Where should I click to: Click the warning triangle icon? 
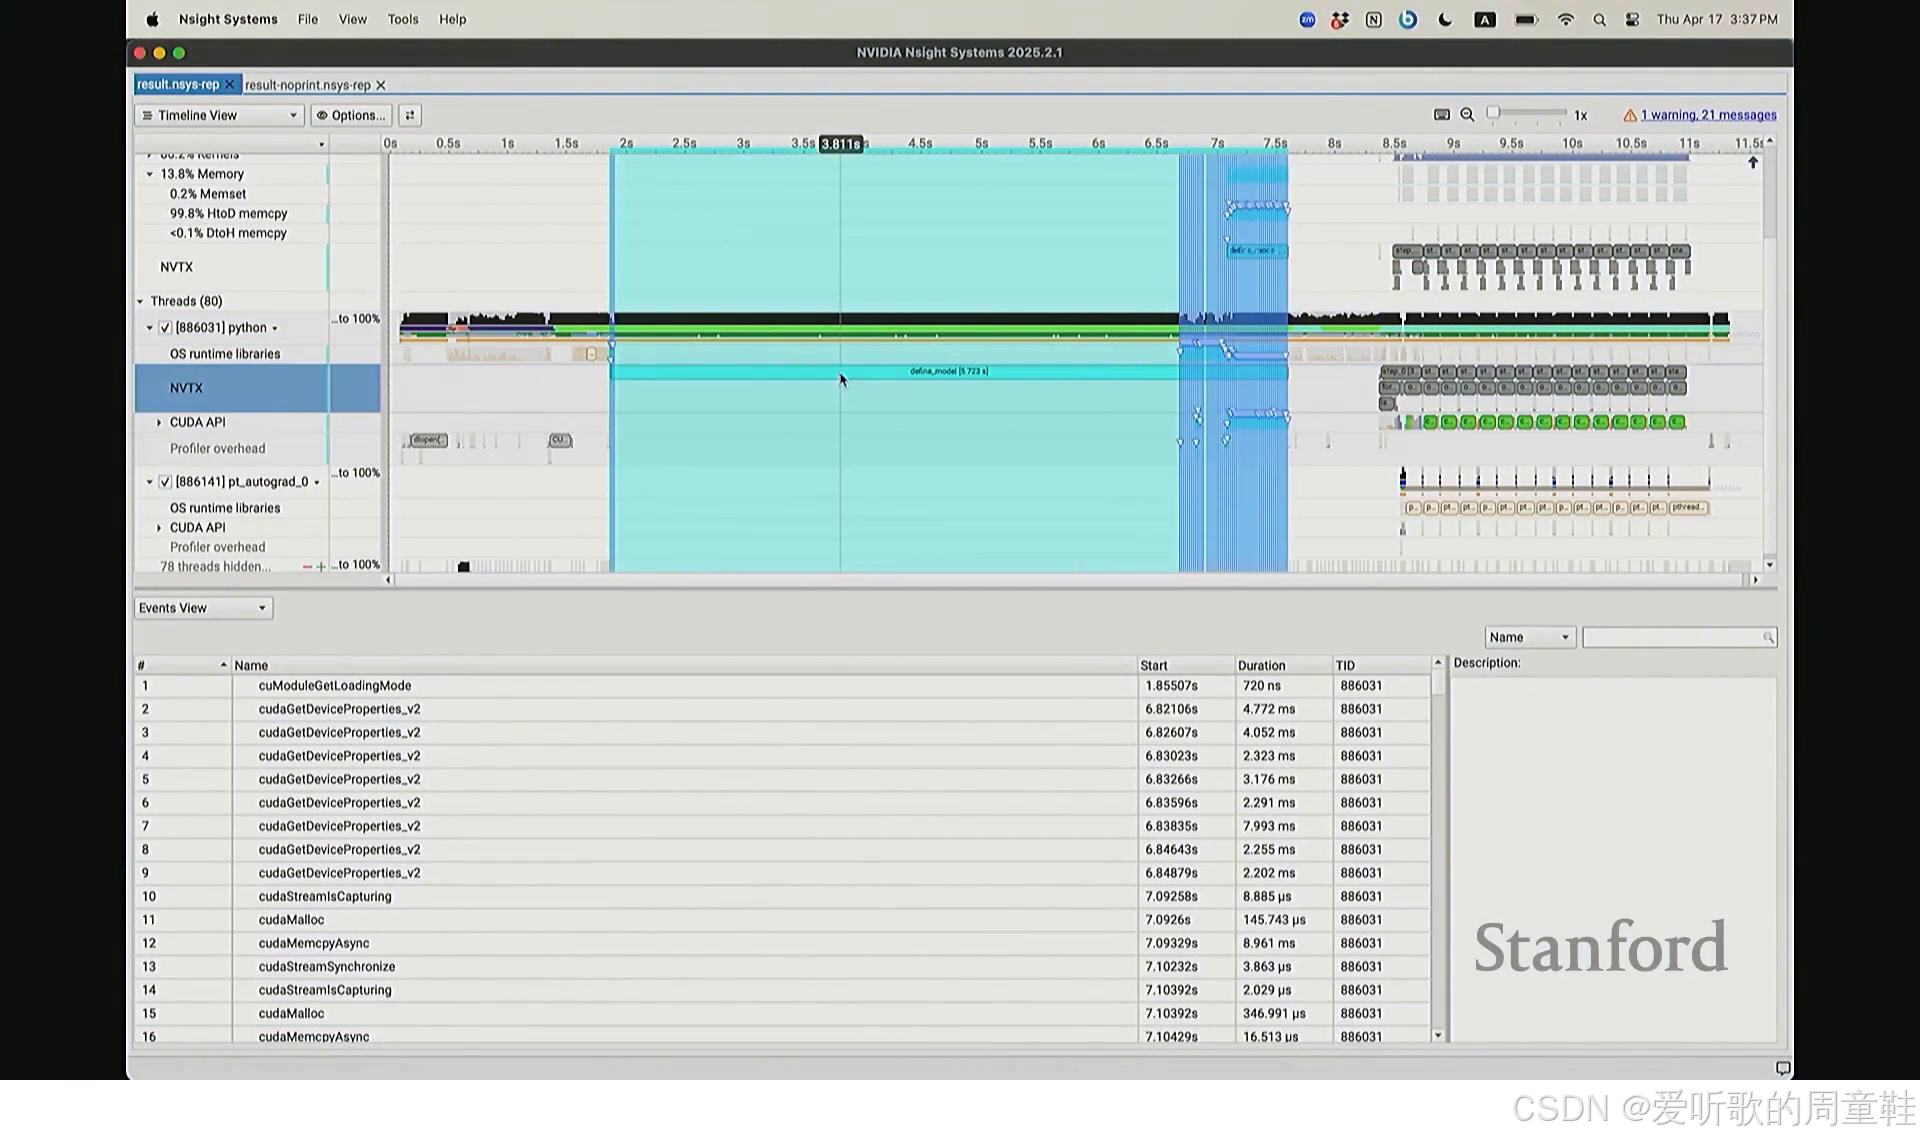click(1629, 116)
